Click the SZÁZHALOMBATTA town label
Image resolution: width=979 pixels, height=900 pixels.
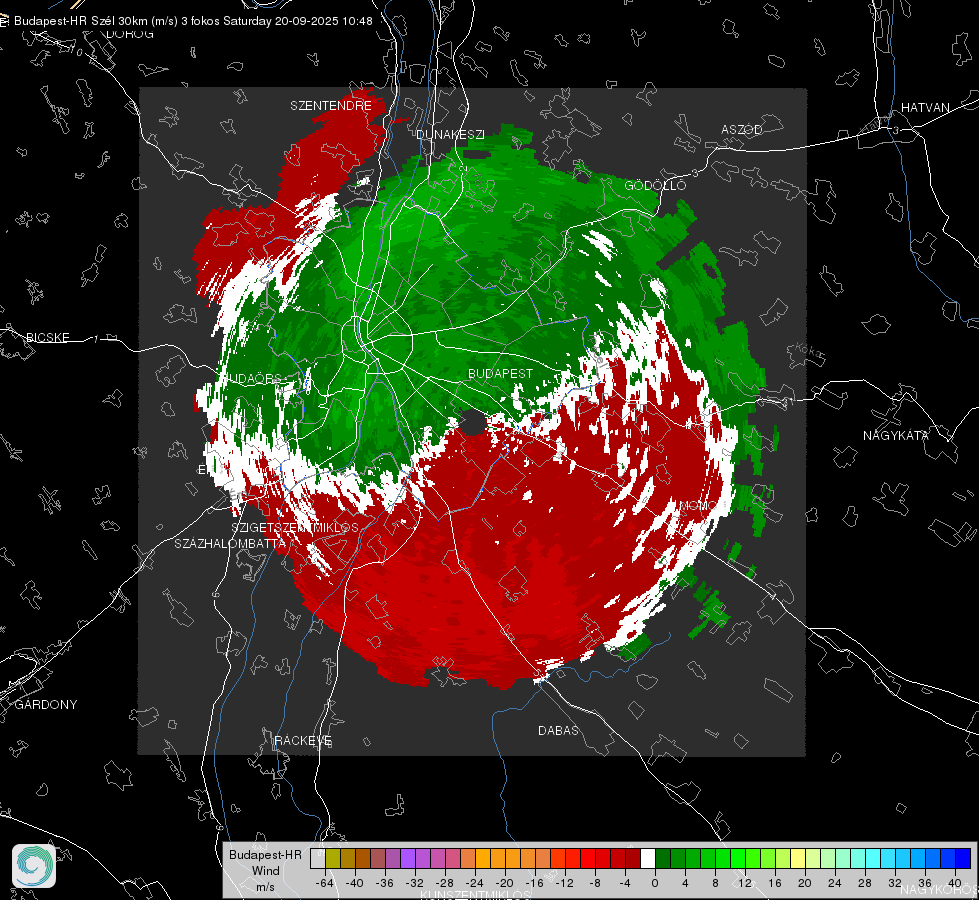coord(230,543)
